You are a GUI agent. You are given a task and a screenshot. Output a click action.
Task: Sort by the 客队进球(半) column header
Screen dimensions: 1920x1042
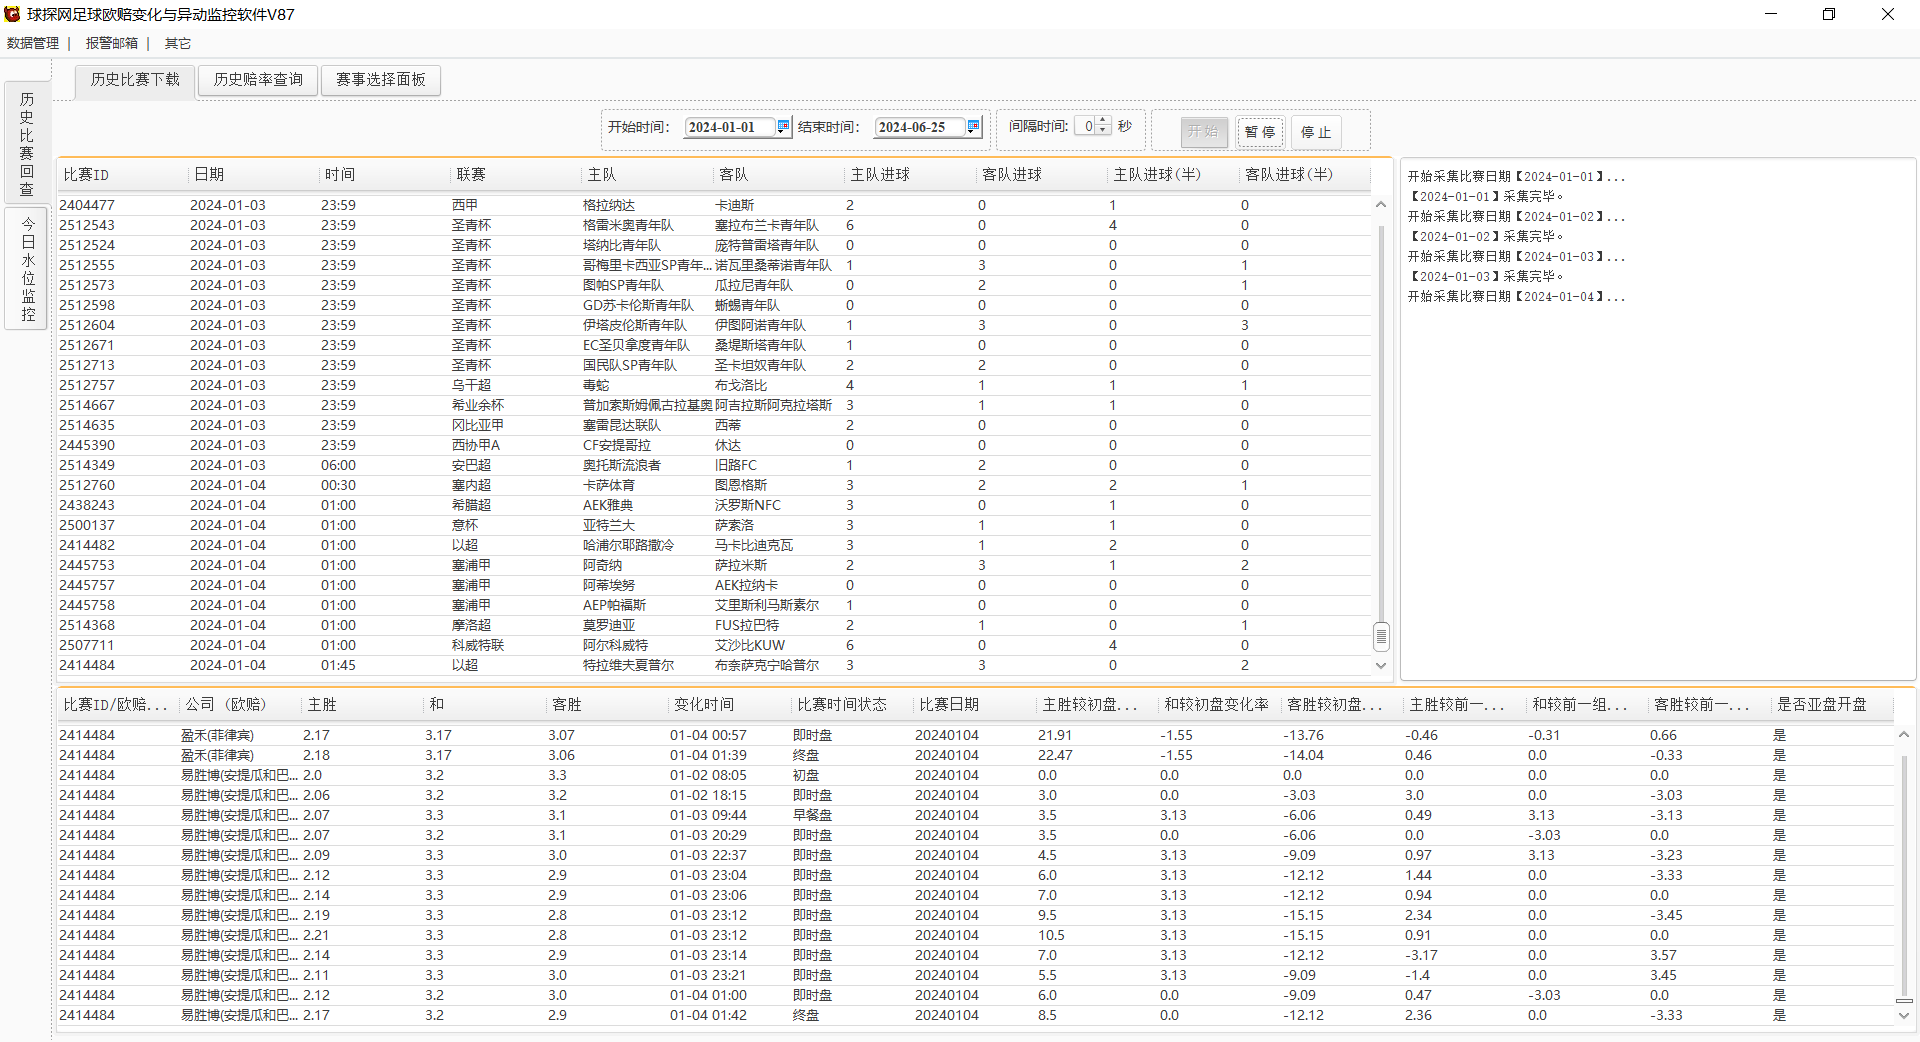pos(1305,174)
